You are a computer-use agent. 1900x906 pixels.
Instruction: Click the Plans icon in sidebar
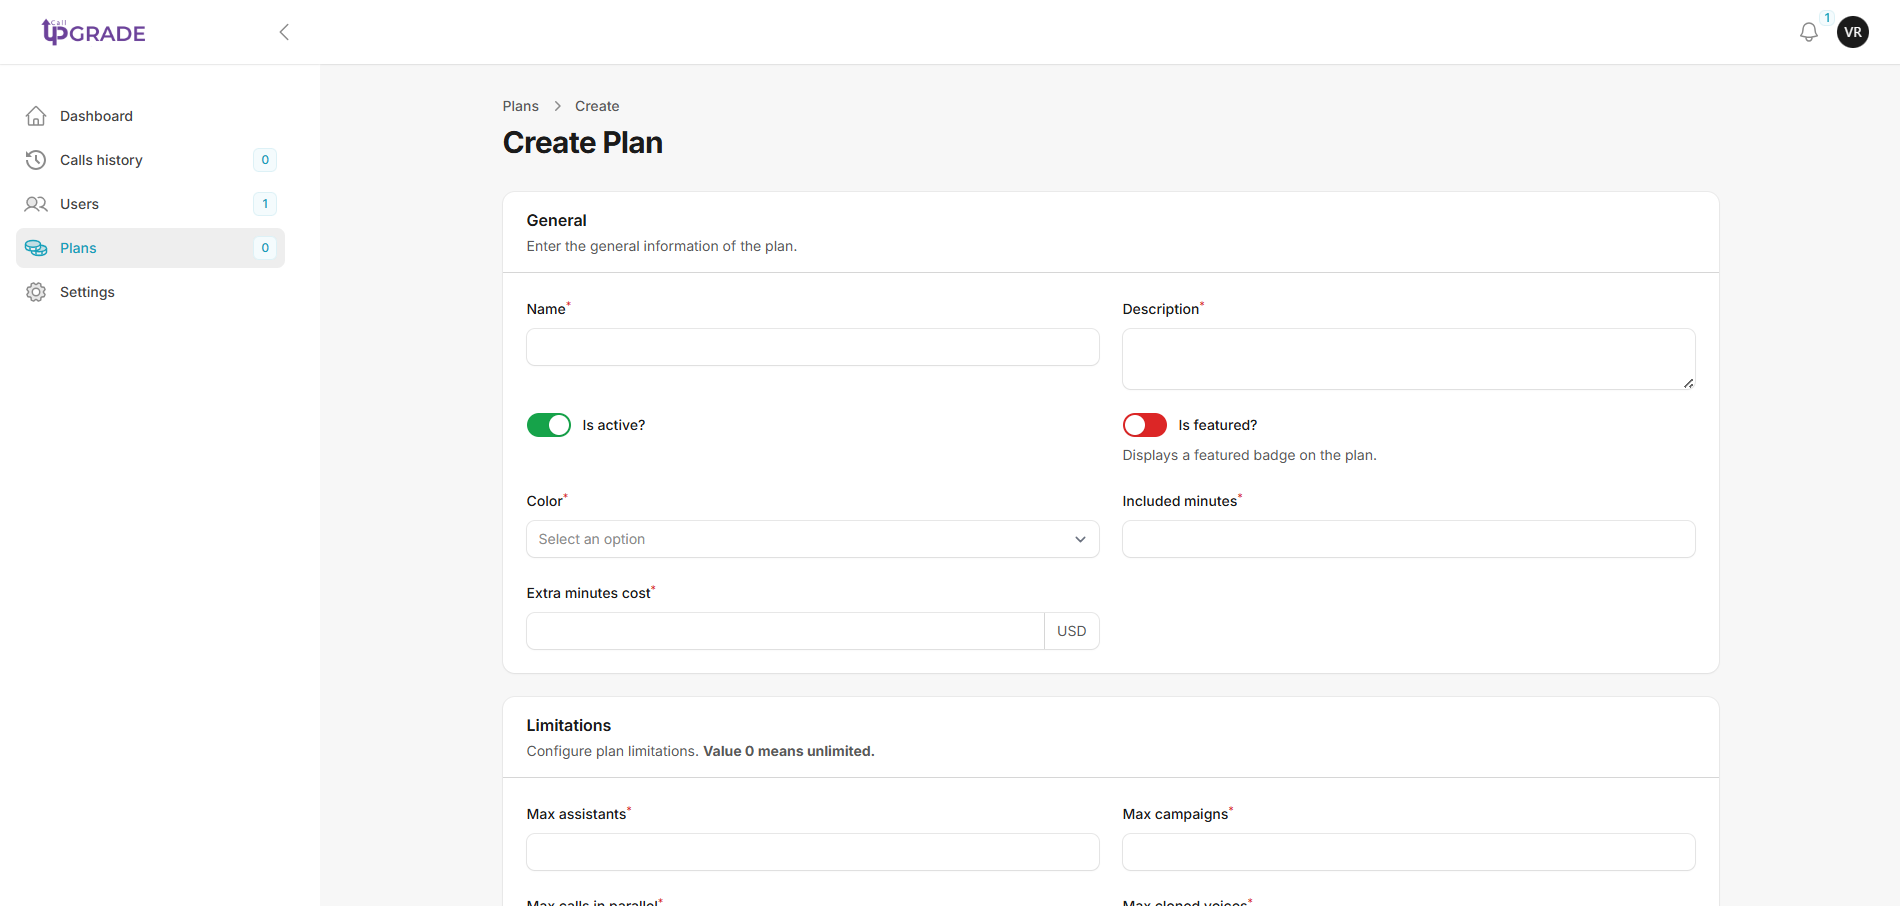(36, 247)
